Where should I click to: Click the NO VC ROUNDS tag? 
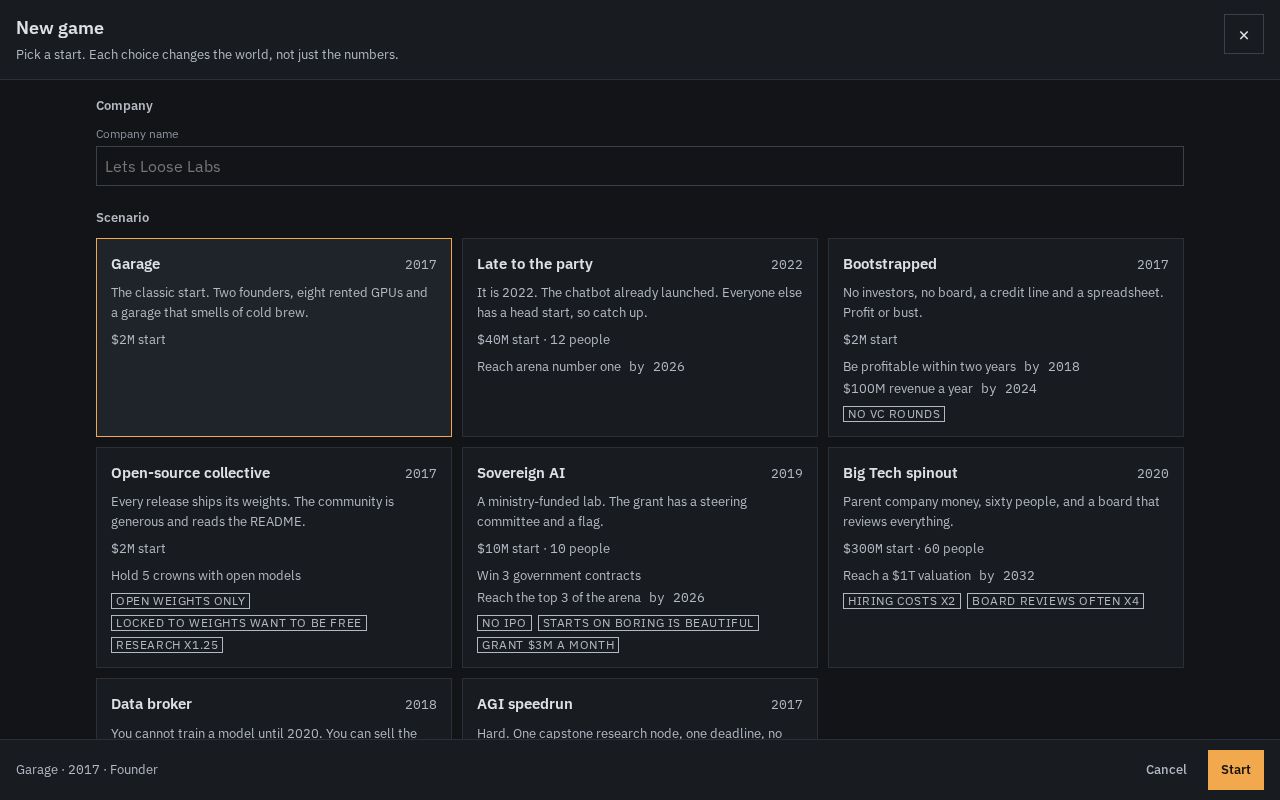(894, 414)
